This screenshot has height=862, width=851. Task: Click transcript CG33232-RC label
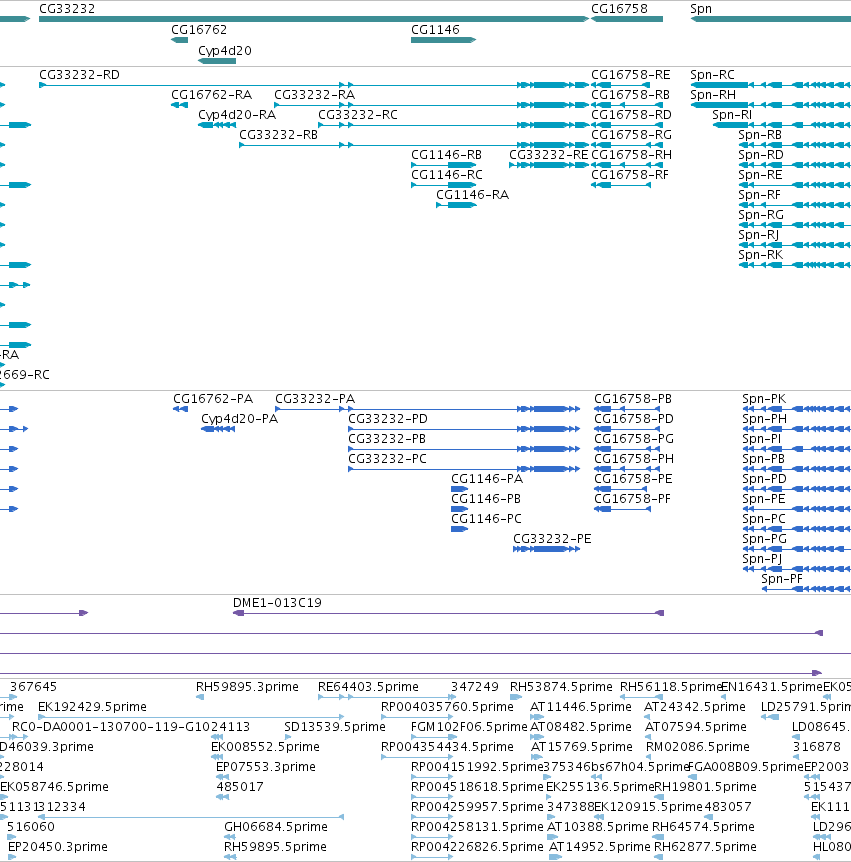358,115
